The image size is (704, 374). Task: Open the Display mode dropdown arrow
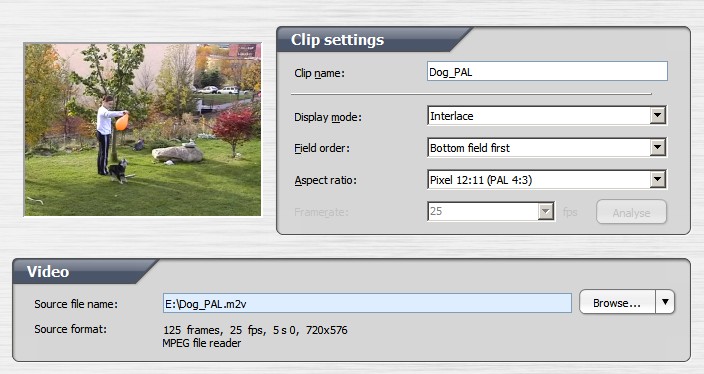tap(658, 115)
